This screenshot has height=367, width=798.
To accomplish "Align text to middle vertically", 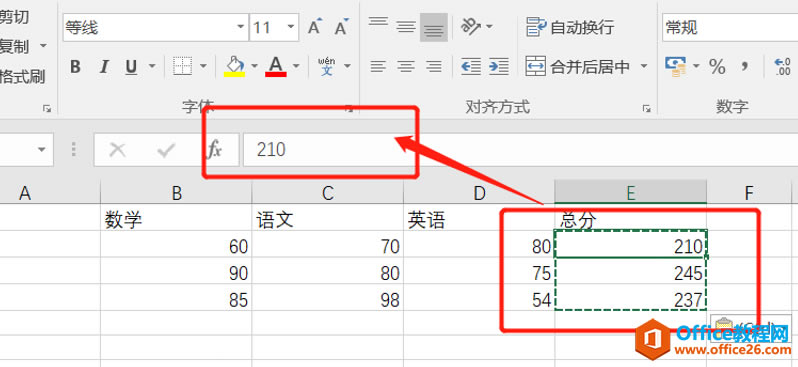I will pyautogui.click(x=406, y=27).
